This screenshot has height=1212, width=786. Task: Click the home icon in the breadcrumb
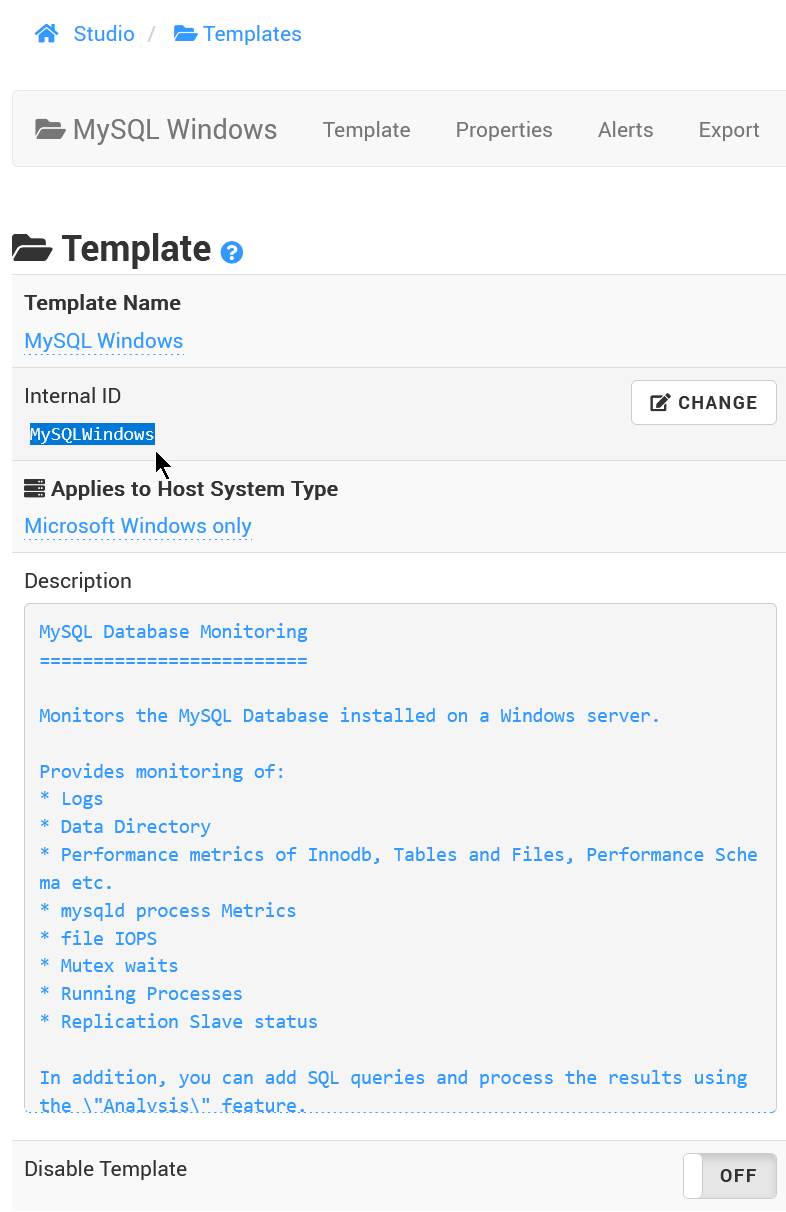click(46, 33)
